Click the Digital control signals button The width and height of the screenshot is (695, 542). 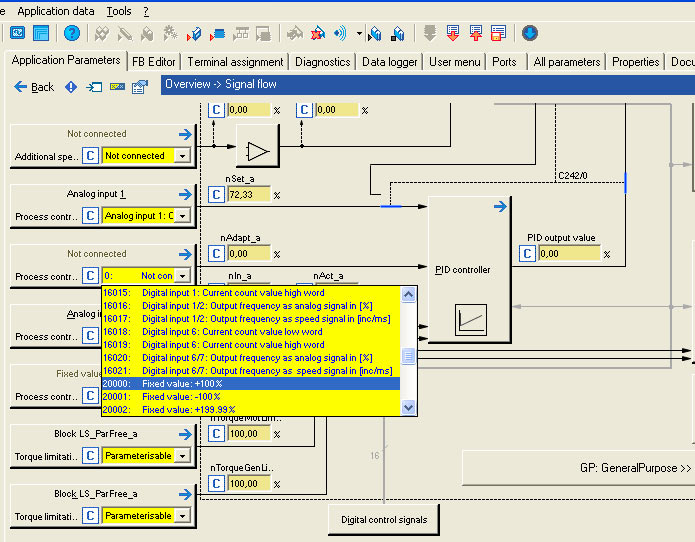tap(384, 520)
